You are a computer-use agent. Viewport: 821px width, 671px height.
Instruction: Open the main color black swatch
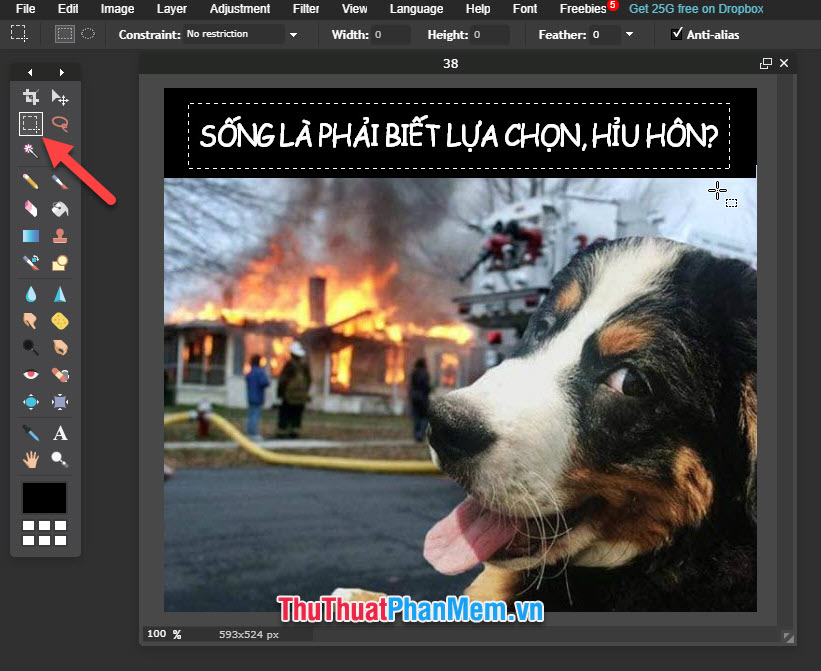(45, 498)
